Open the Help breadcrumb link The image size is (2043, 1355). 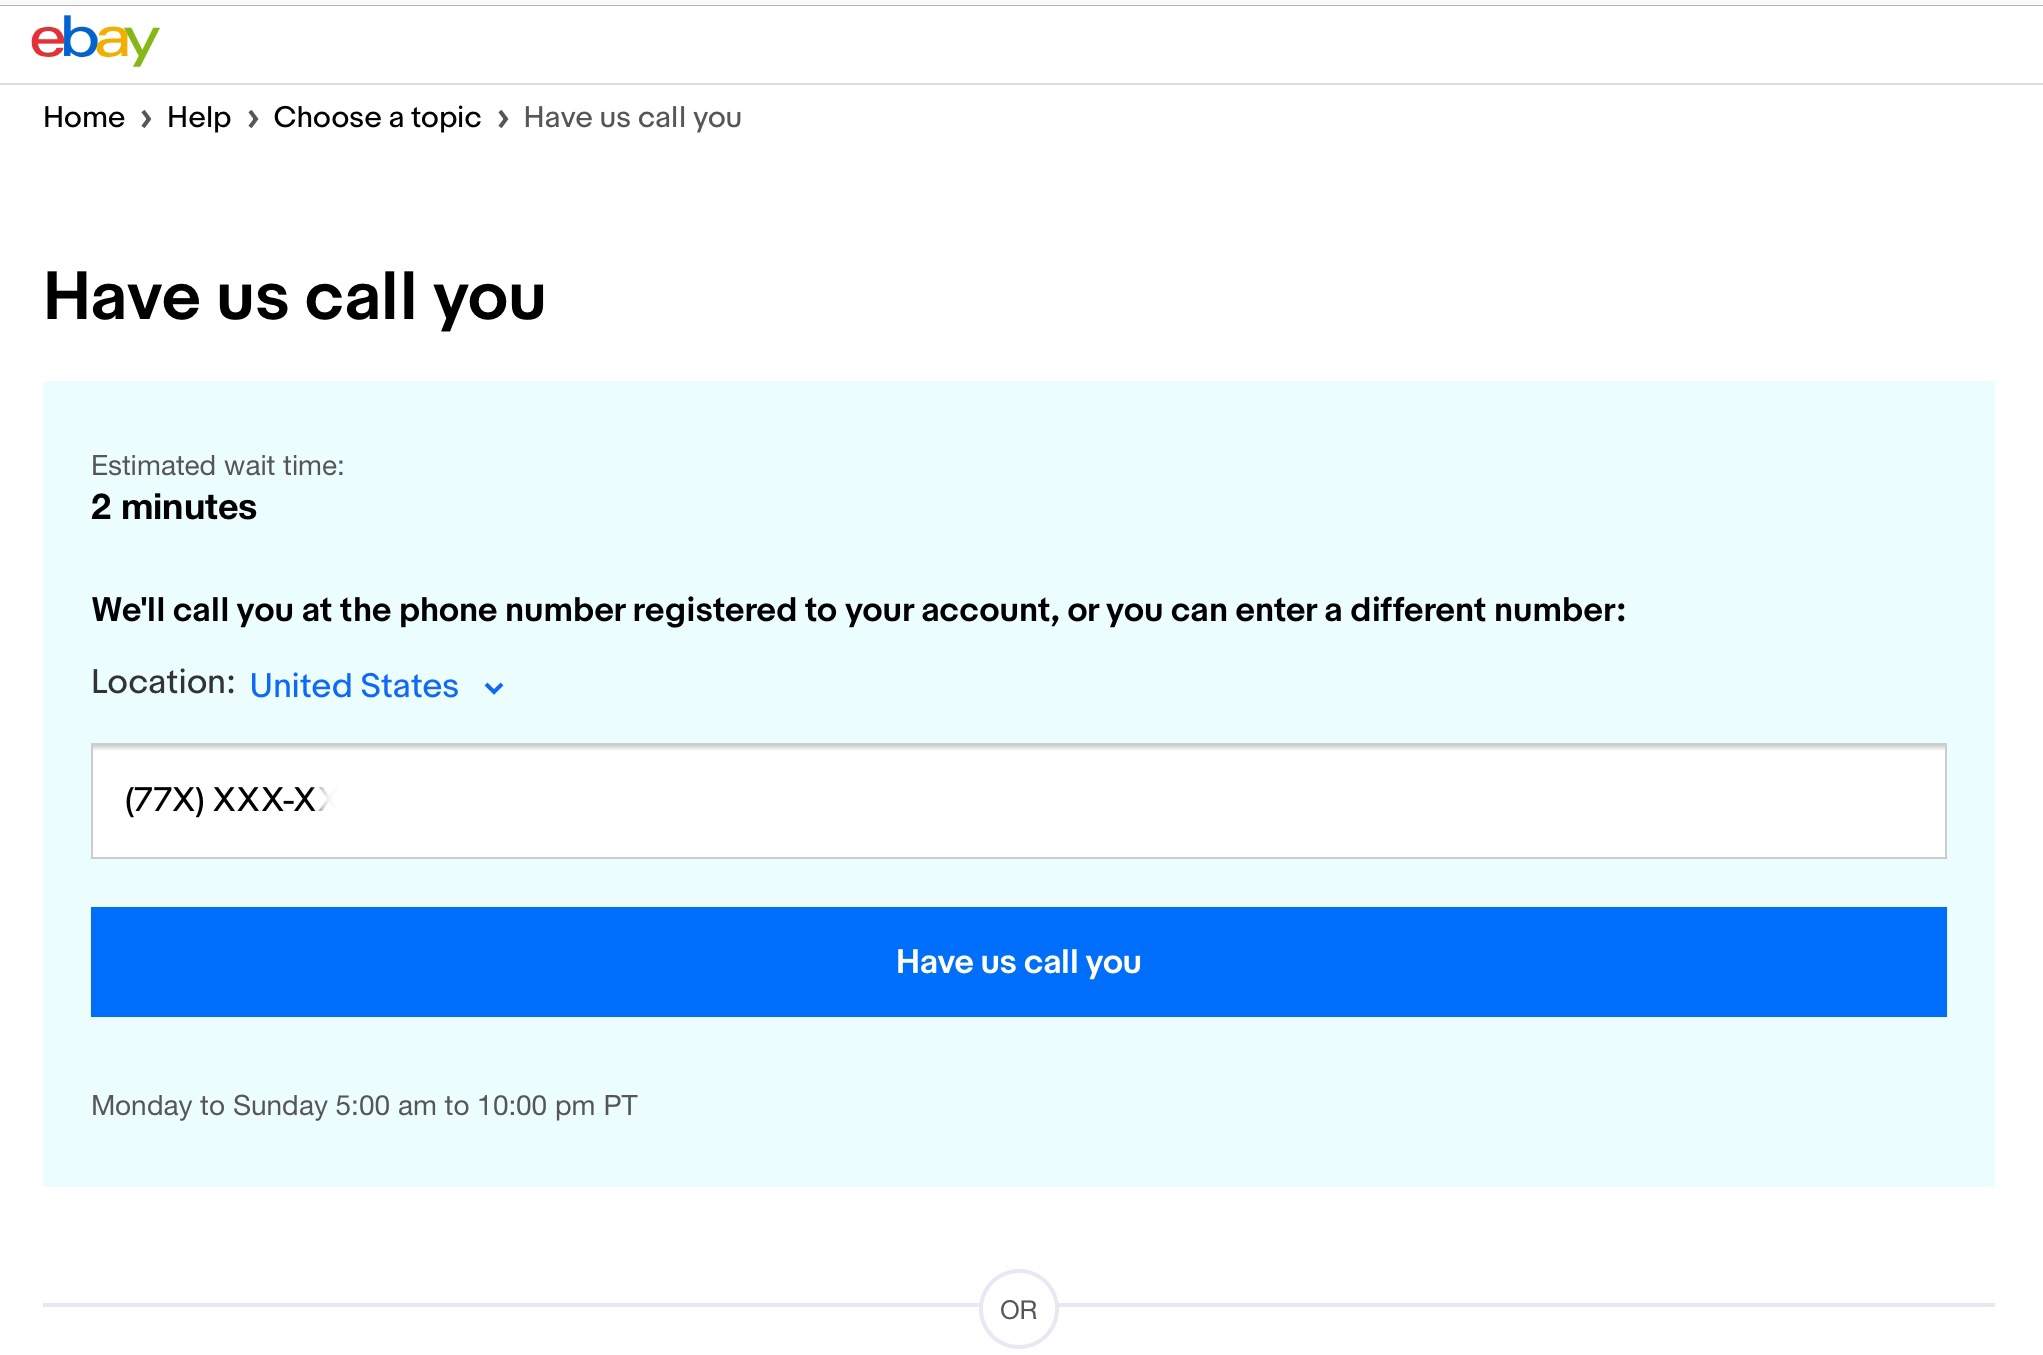pos(199,118)
